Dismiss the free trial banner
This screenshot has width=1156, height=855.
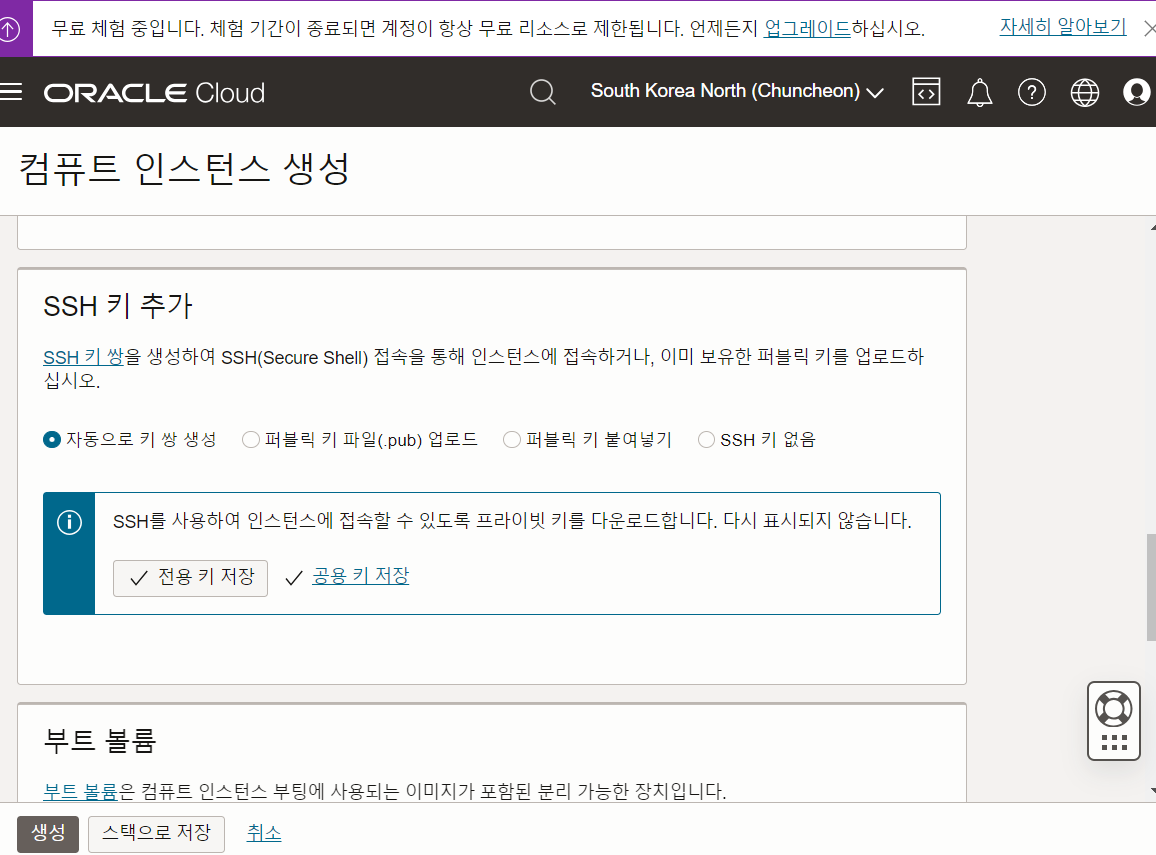(x=1148, y=29)
